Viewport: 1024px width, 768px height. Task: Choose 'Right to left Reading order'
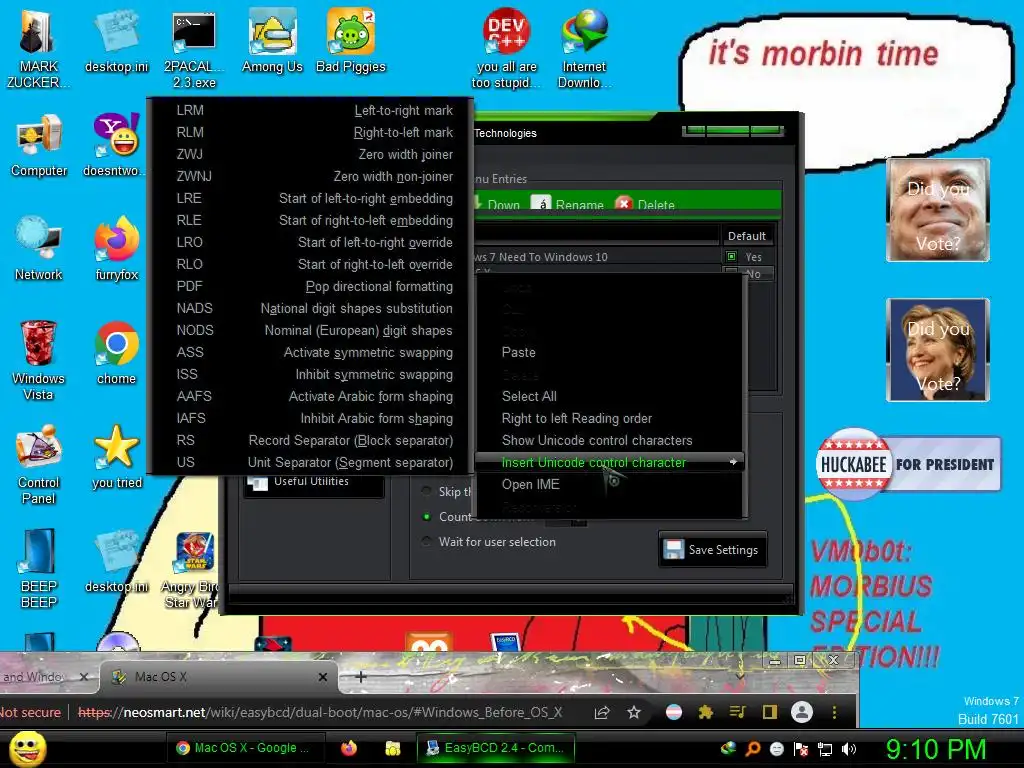click(611, 418)
